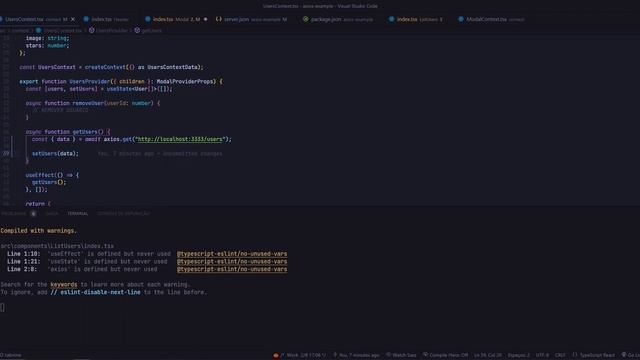Click UsersContext.tsx file in breadcrumb
Viewport: 640px width, 360px height.
click(62, 31)
